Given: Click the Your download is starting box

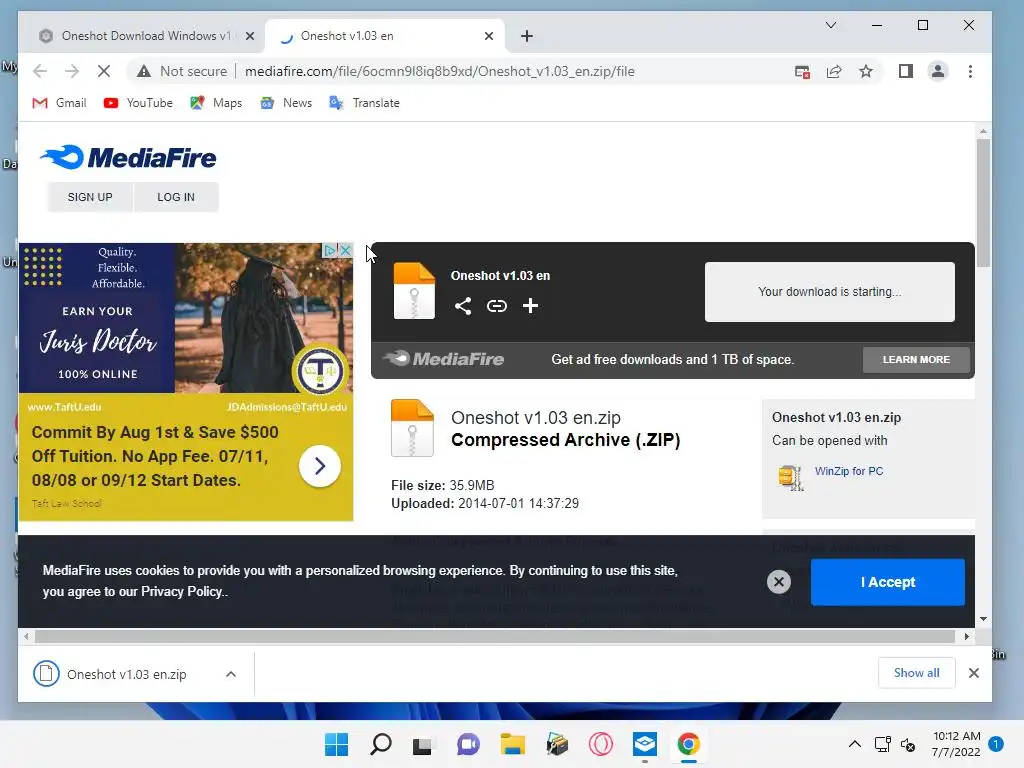Looking at the screenshot, I should tap(829, 292).
